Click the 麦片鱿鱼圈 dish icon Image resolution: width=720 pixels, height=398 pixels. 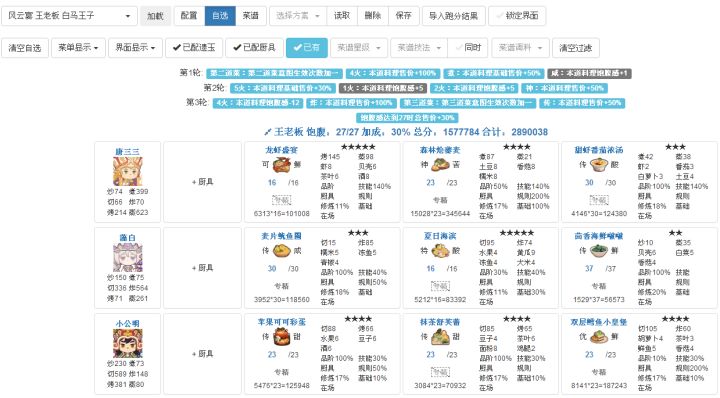click(282, 251)
